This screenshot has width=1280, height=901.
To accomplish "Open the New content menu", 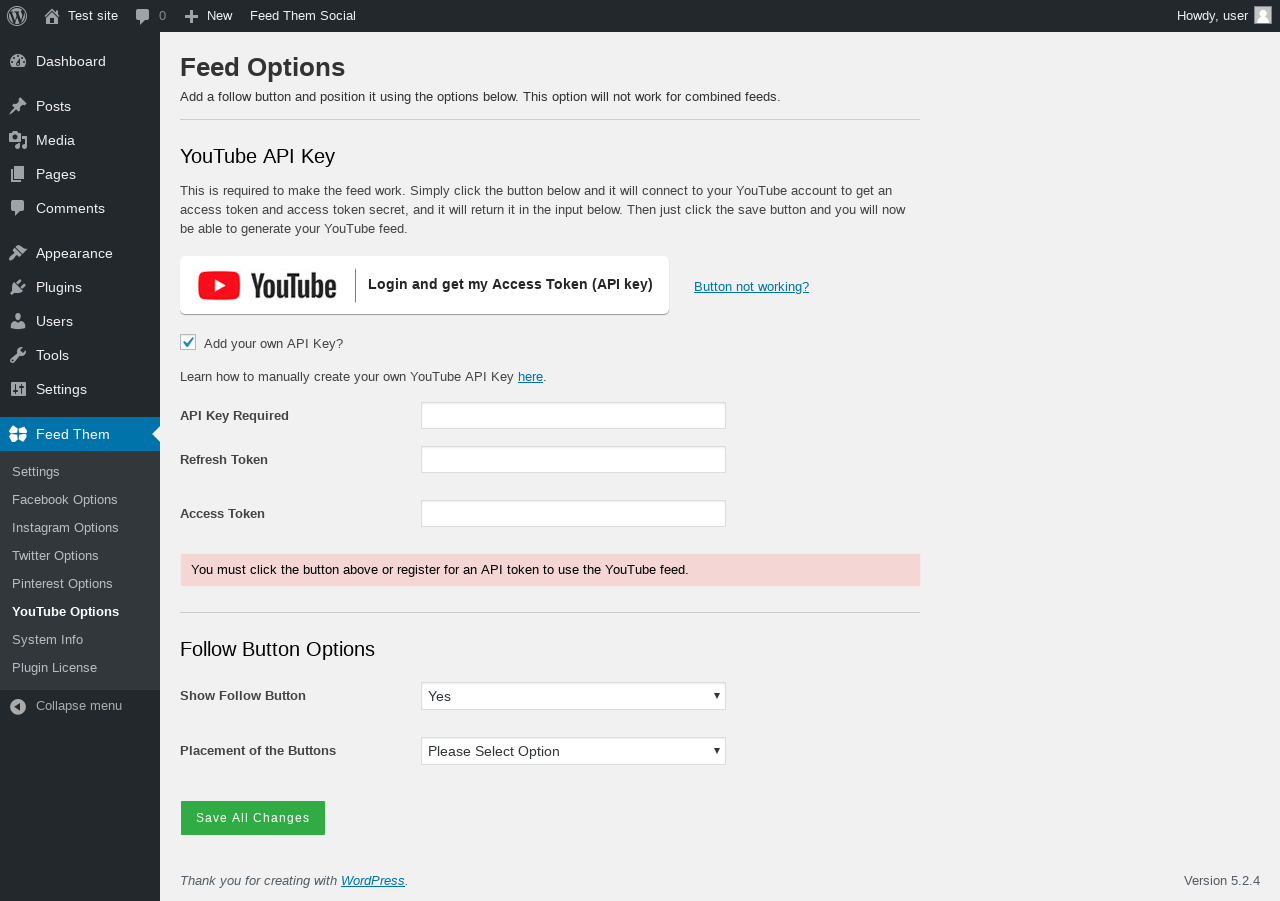I will (209, 16).
